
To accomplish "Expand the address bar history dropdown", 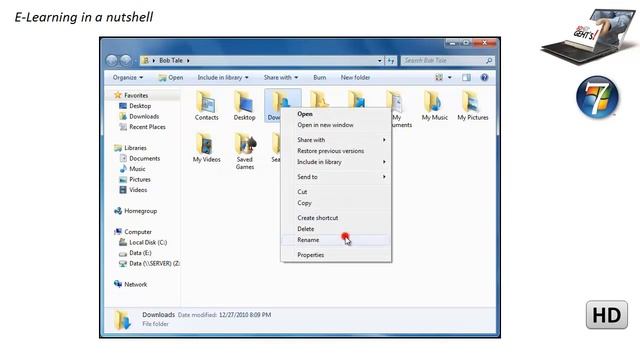I will [380, 60].
